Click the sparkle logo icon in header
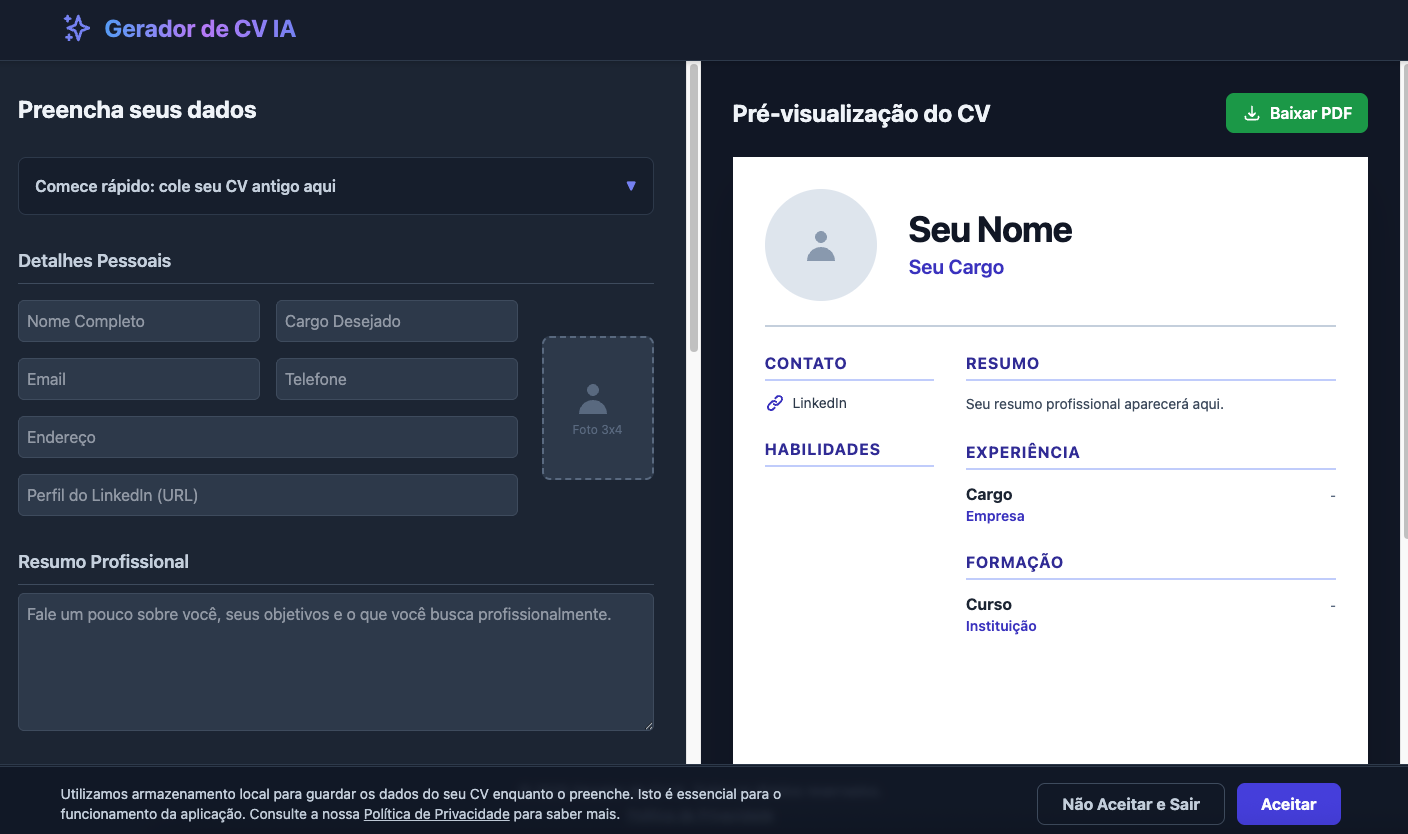Viewport: 1408px width, 834px height. click(x=77, y=28)
